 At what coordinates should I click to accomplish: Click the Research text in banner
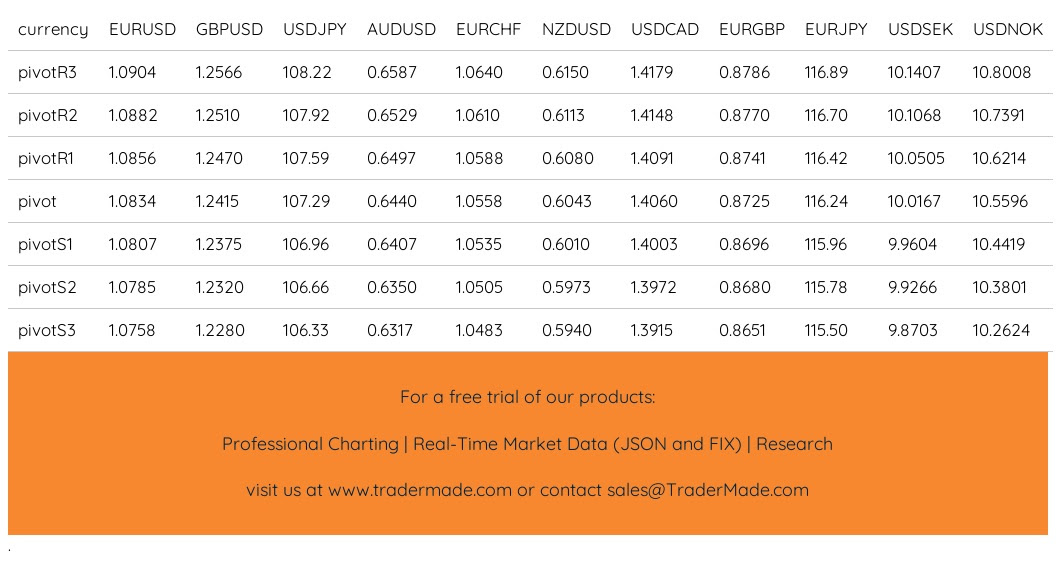point(794,444)
